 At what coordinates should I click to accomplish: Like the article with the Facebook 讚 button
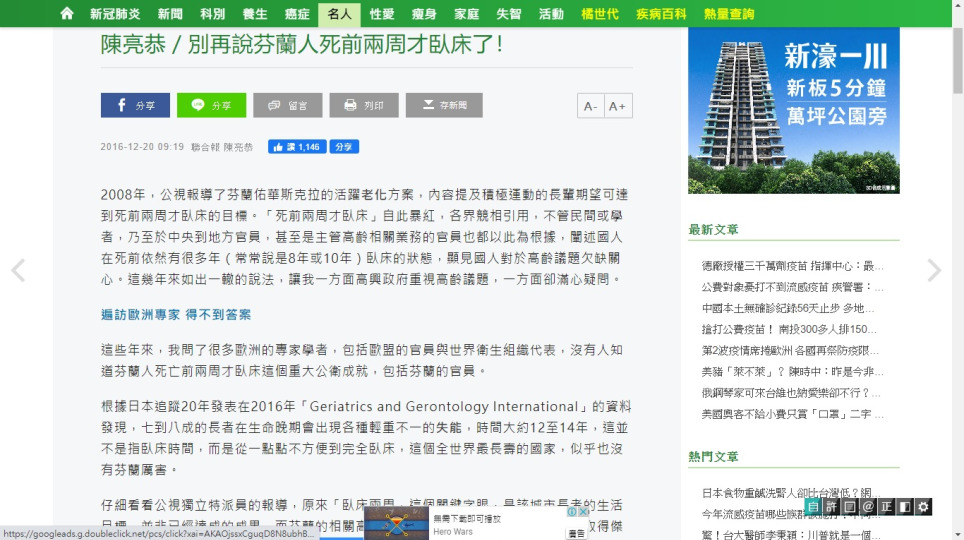coord(297,147)
